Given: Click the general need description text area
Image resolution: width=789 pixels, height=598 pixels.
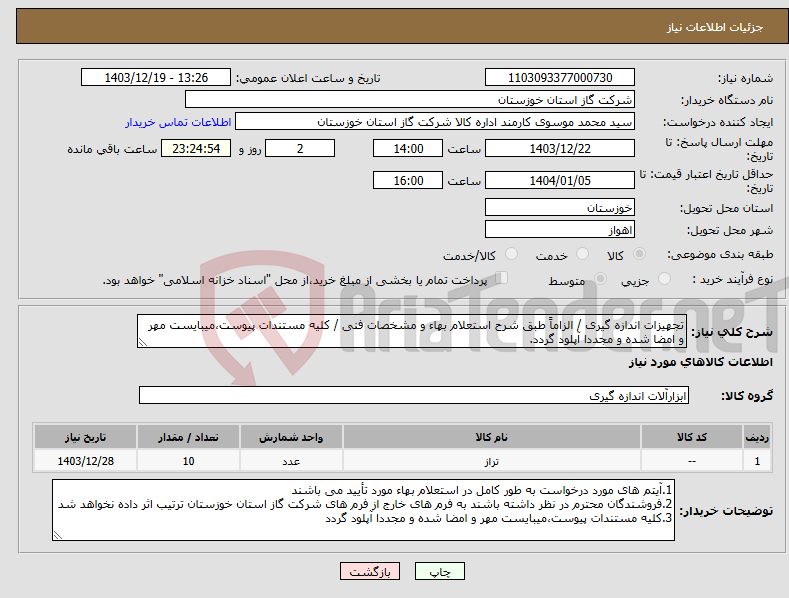Looking at the screenshot, I should [x=412, y=331].
